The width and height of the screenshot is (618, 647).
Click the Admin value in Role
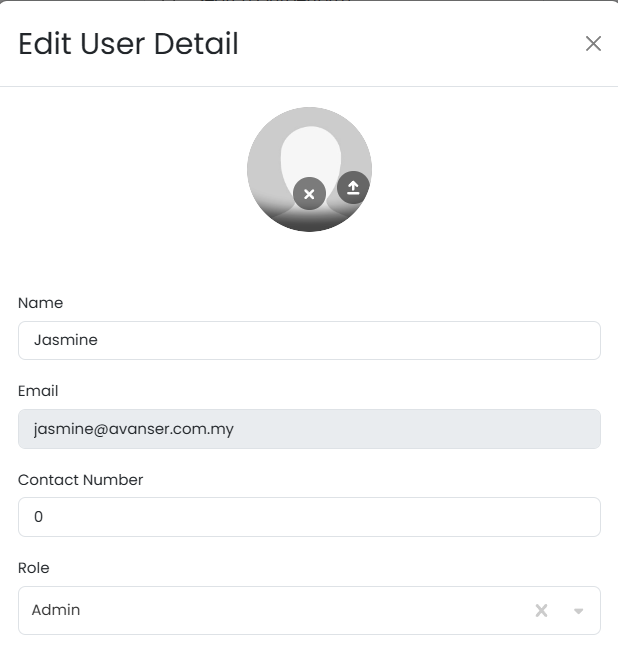click(x=56, y=610)
